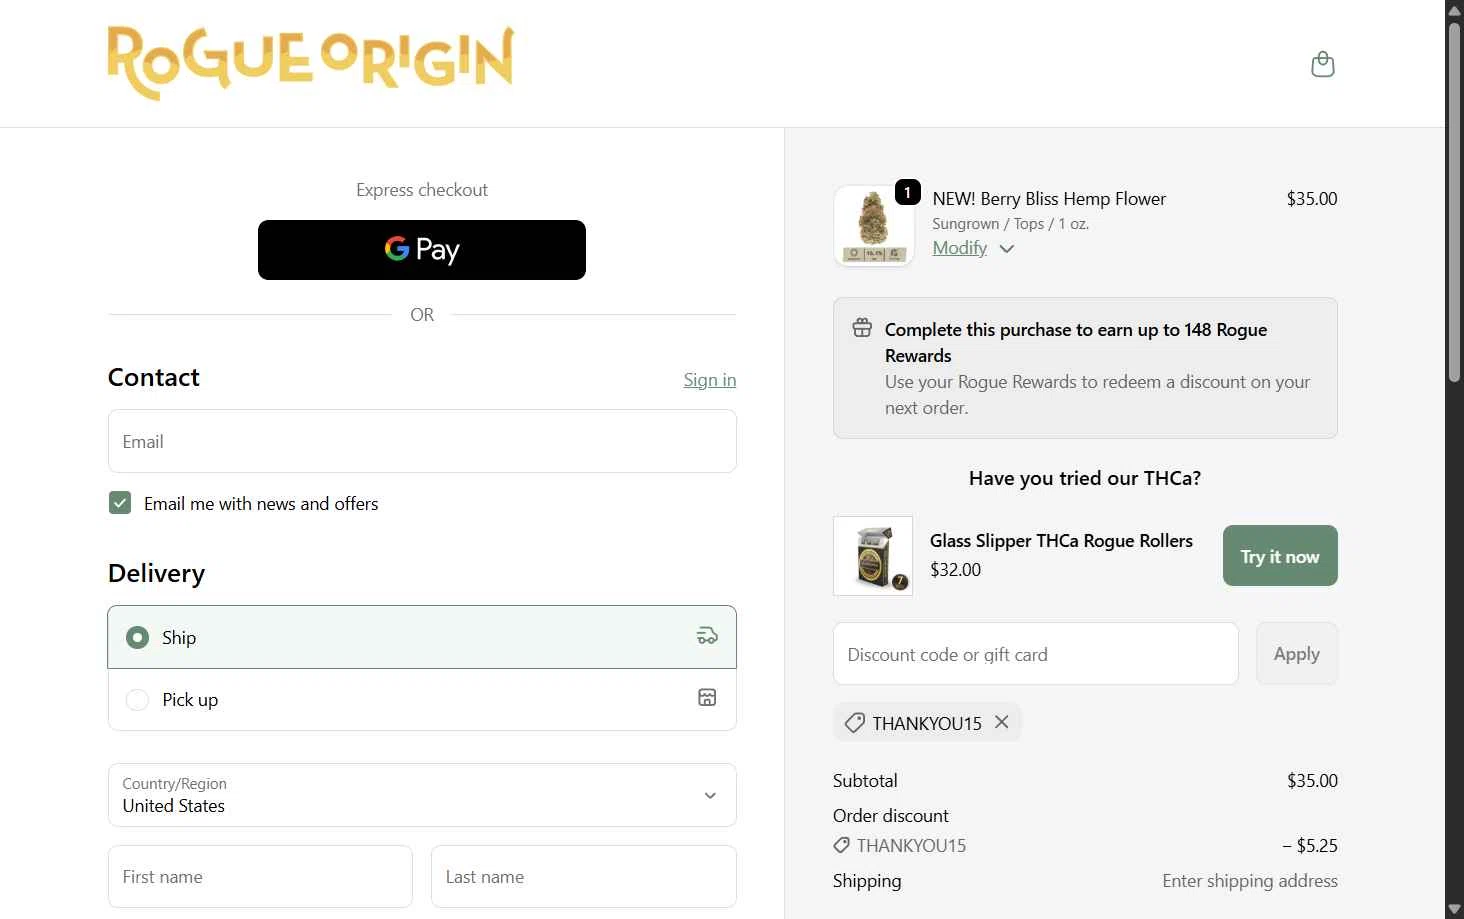This screenshot has height=919, width=1464.
Task: Open the Country/Region dropdown
Action: 422,795
